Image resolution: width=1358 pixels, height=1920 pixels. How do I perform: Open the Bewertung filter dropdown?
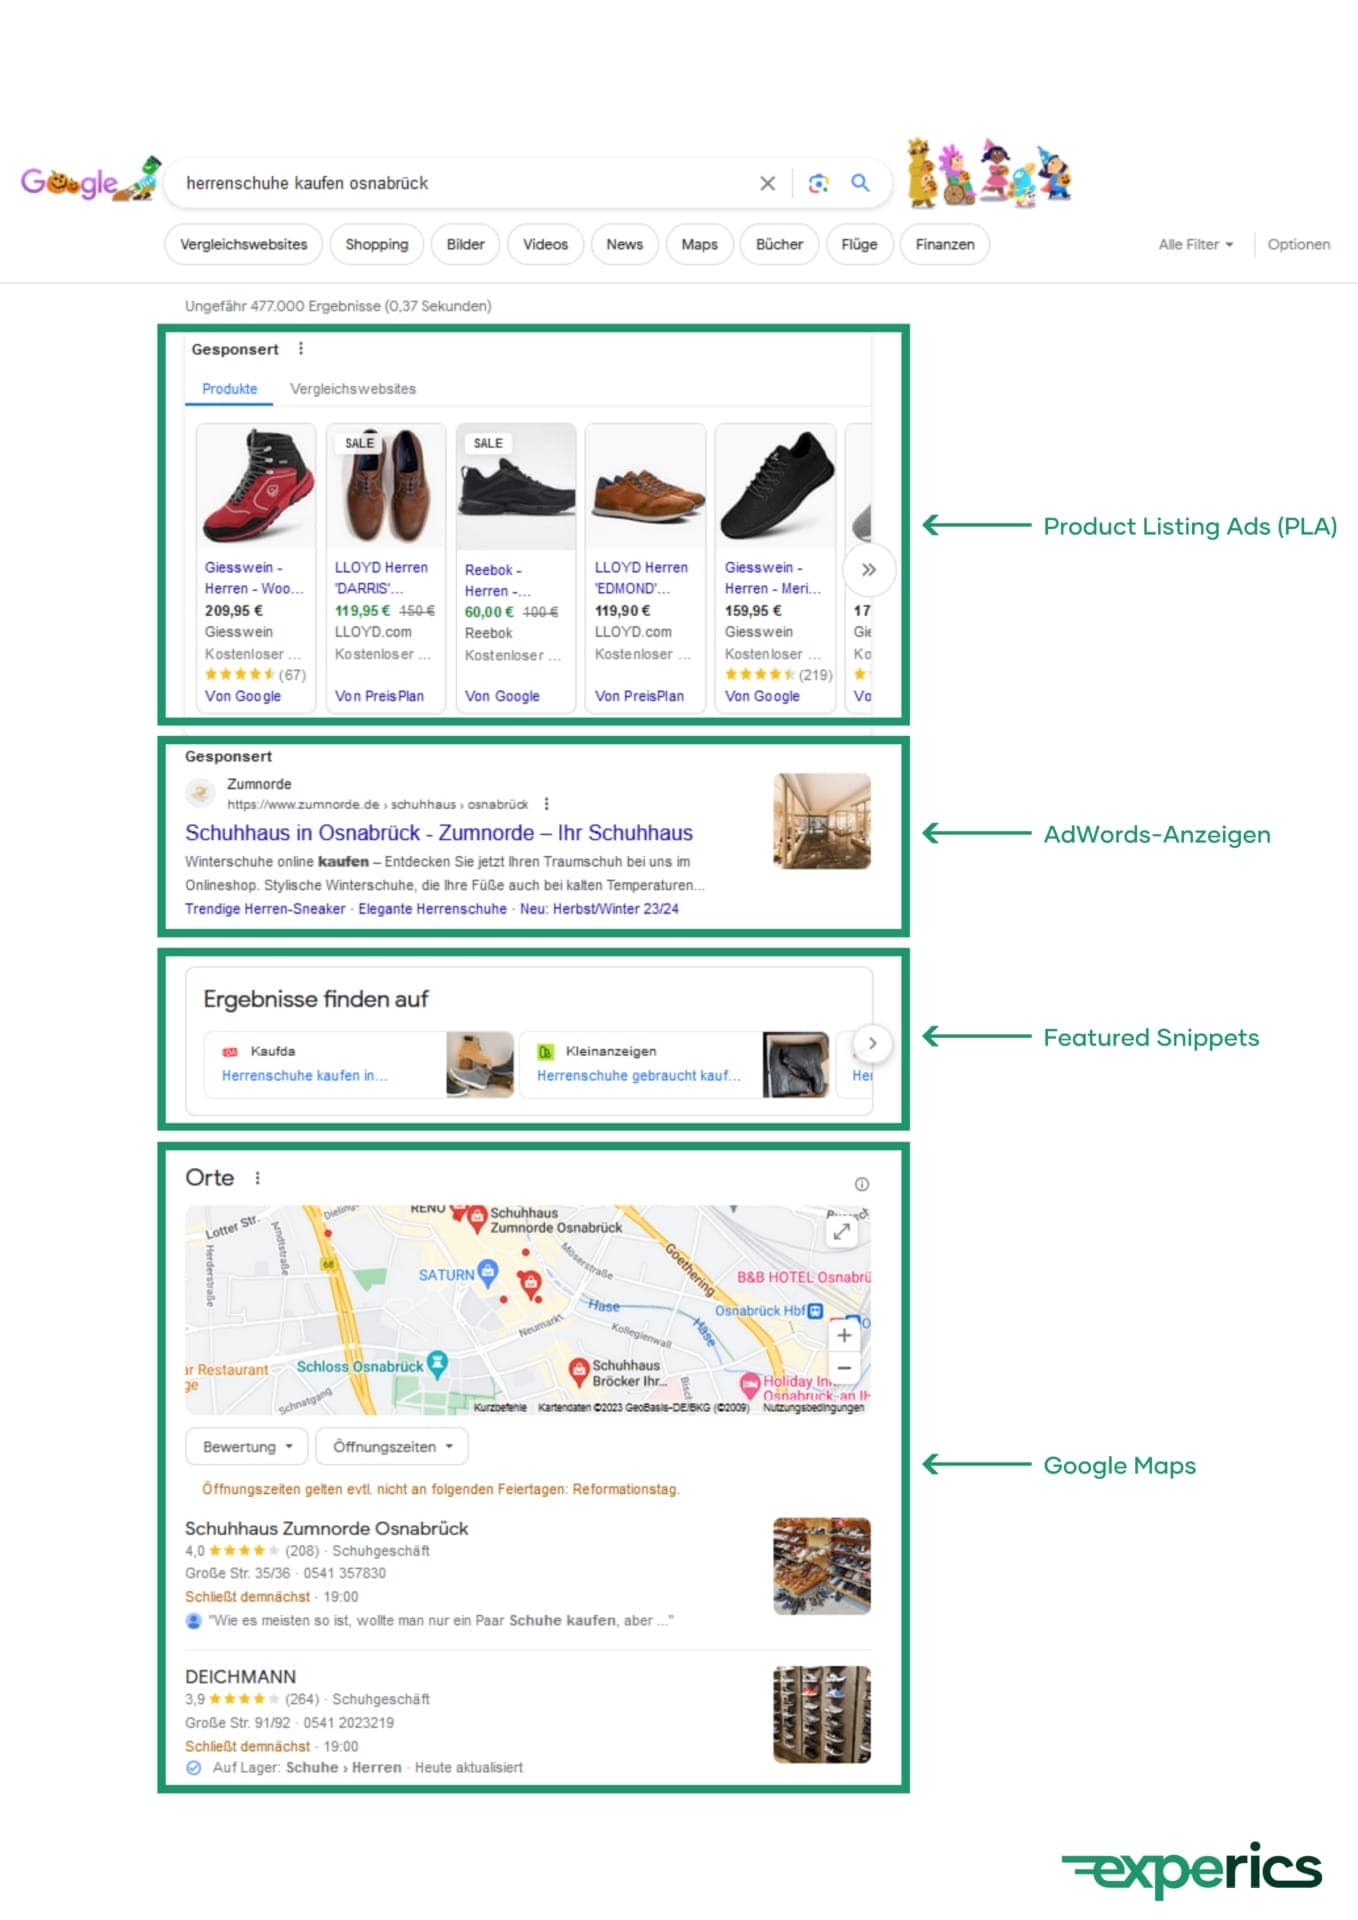pyautogui.click(x=247, y=1447)
